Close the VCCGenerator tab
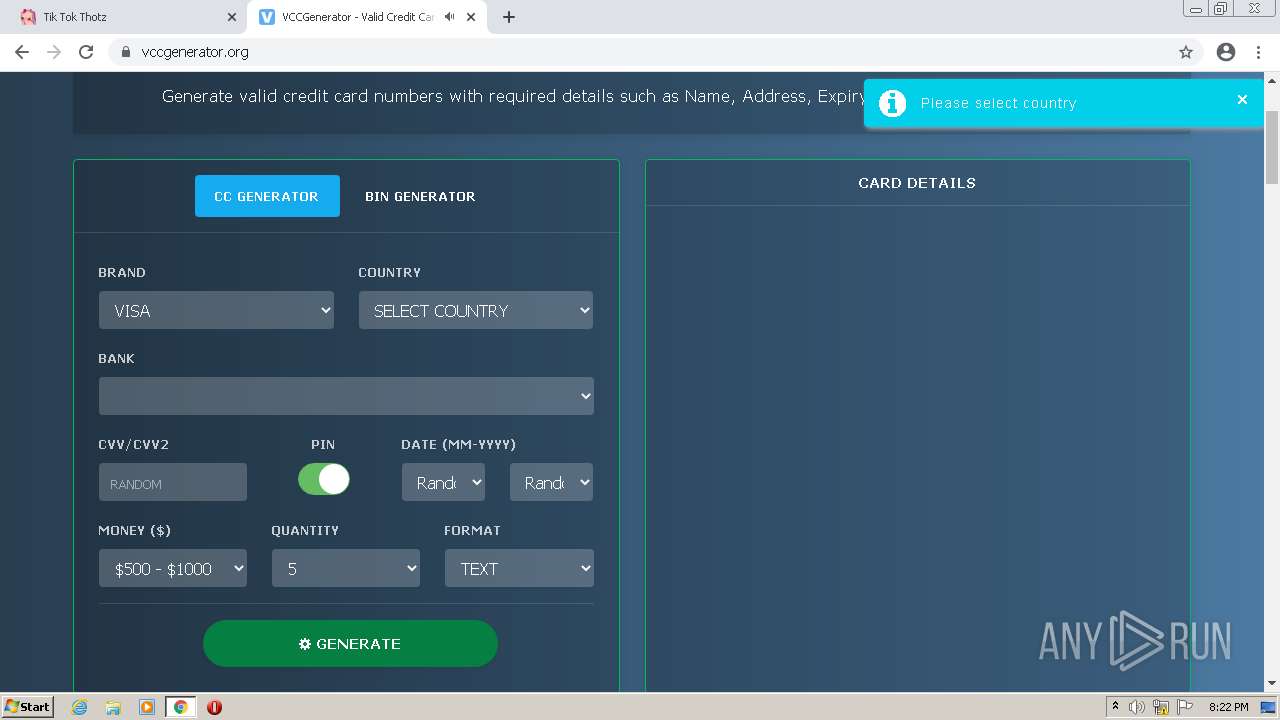The image size is (1280, 720). [471, 17]
